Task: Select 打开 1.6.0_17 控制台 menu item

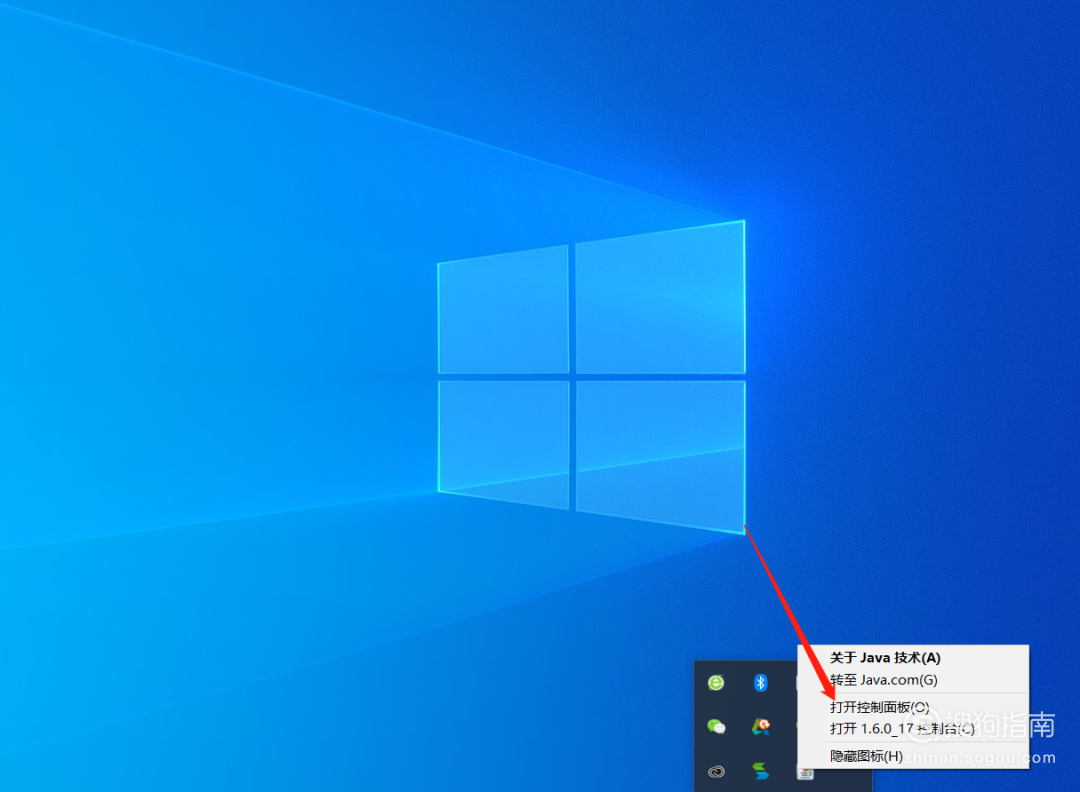Action: tap(913, 729)
